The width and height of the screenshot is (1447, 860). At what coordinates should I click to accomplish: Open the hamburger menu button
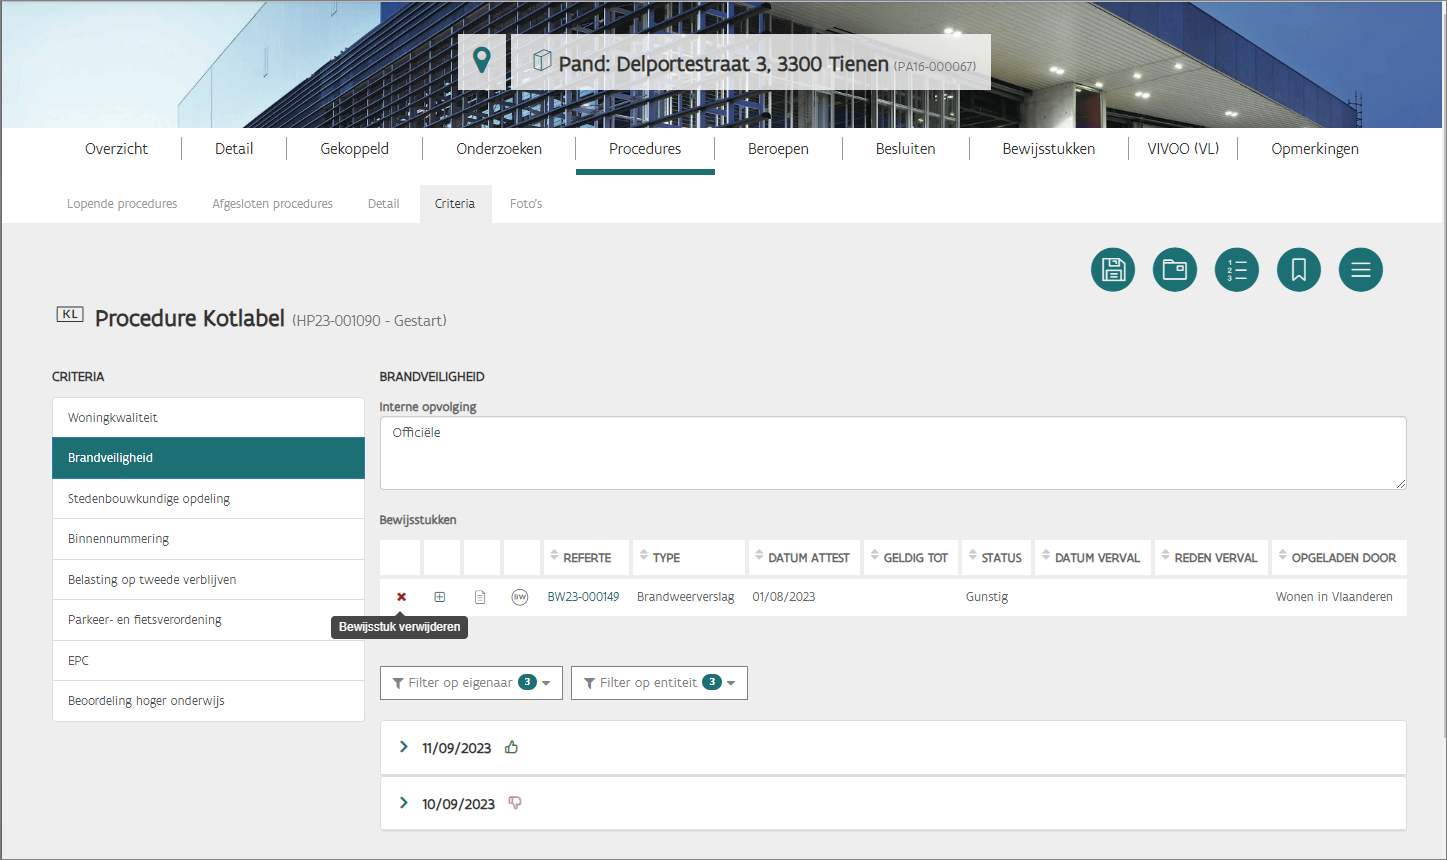pos(1361,270)
